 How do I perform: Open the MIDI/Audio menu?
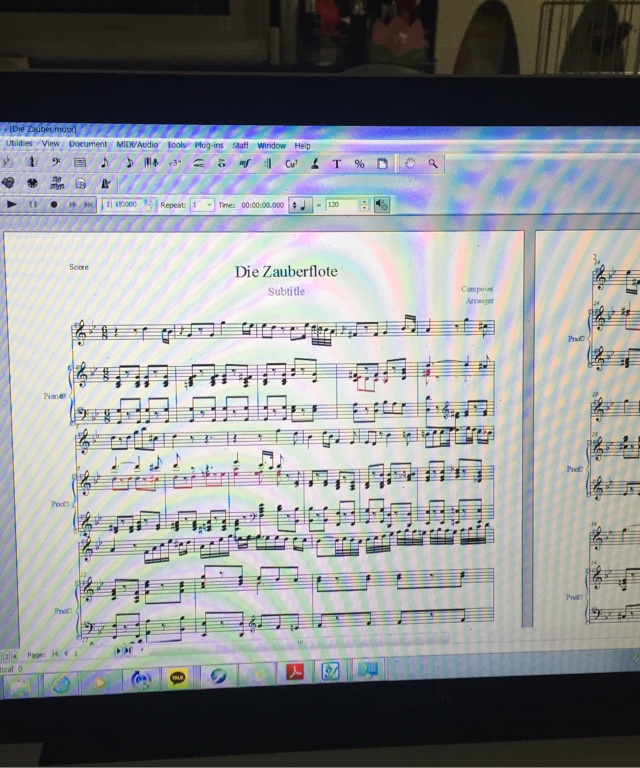pos(137,144)
